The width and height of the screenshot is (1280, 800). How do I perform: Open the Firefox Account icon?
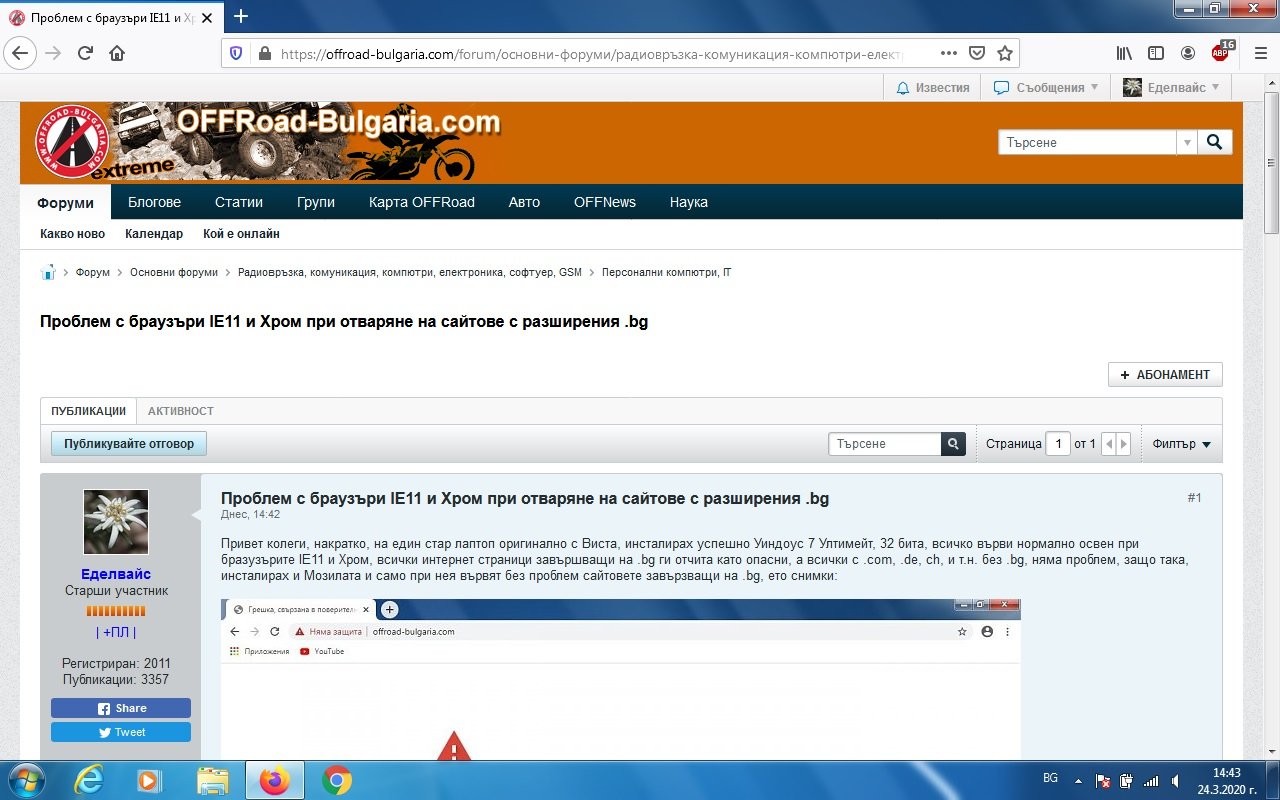pos(1188,53)
